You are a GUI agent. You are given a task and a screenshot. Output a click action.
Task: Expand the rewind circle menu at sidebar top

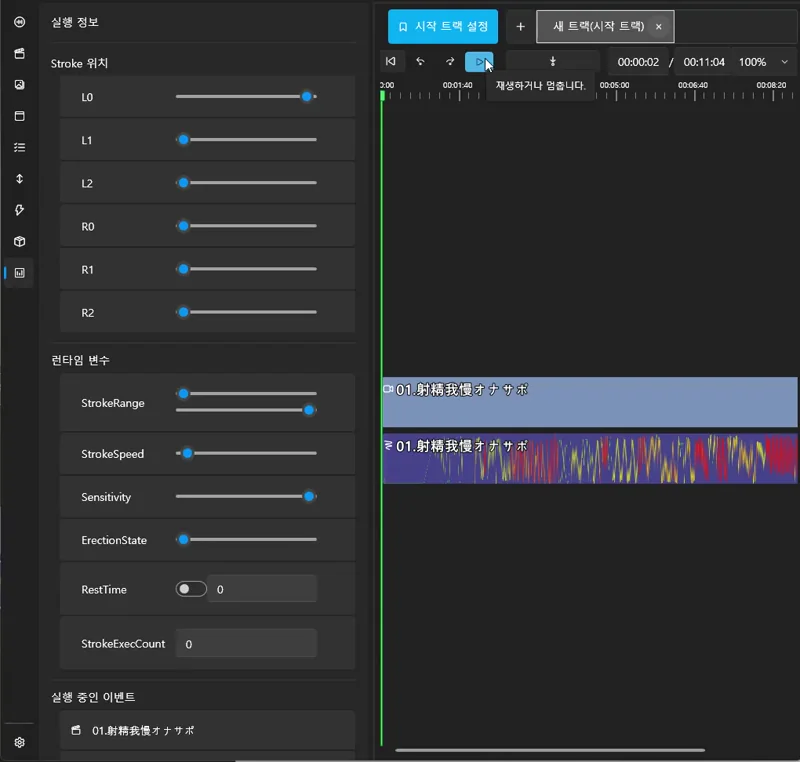pyautogui.click(x=18, y=23)
